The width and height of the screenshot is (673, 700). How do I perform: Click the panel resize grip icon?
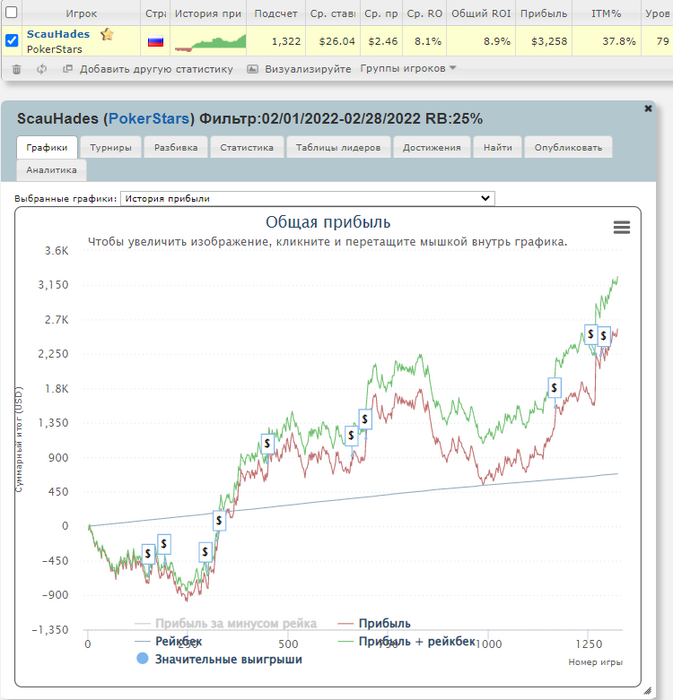(648, 691)
